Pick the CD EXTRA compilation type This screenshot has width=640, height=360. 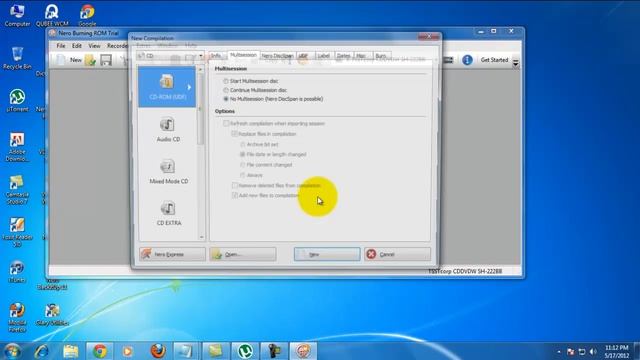point(169,213)
